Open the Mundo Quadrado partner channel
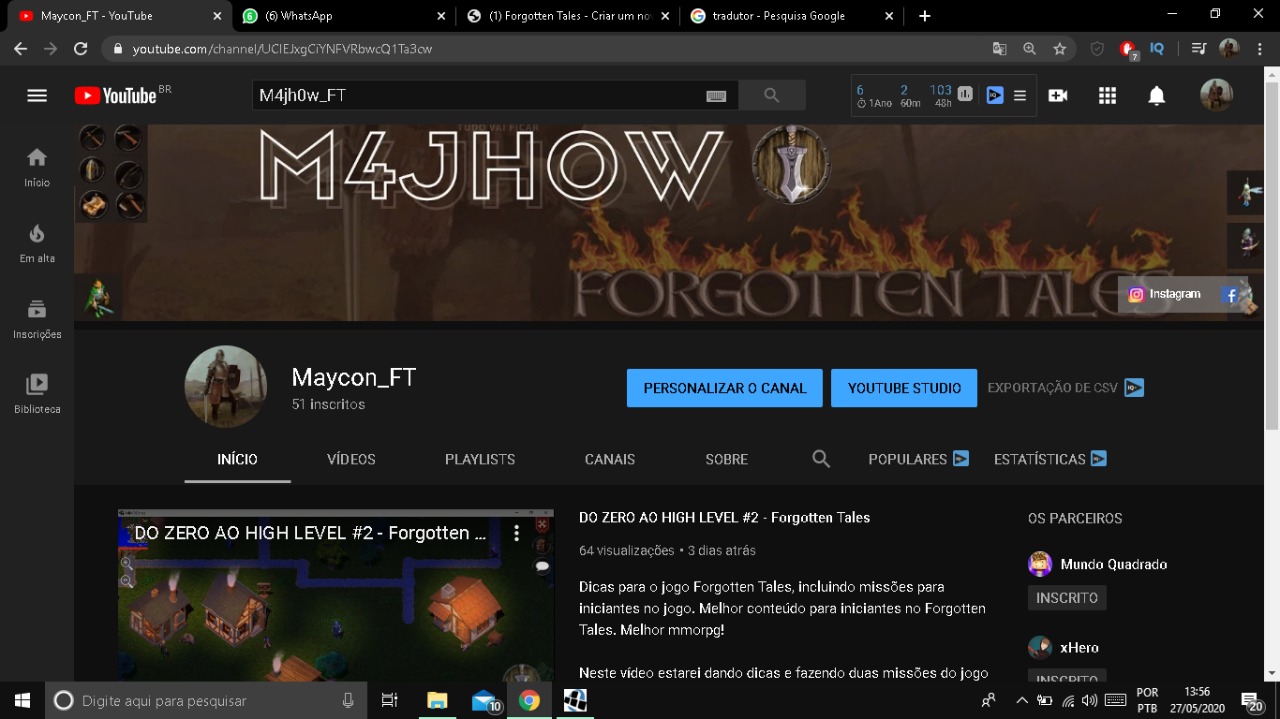This screenshot has height=719, width=1280. coord(1098,564)
